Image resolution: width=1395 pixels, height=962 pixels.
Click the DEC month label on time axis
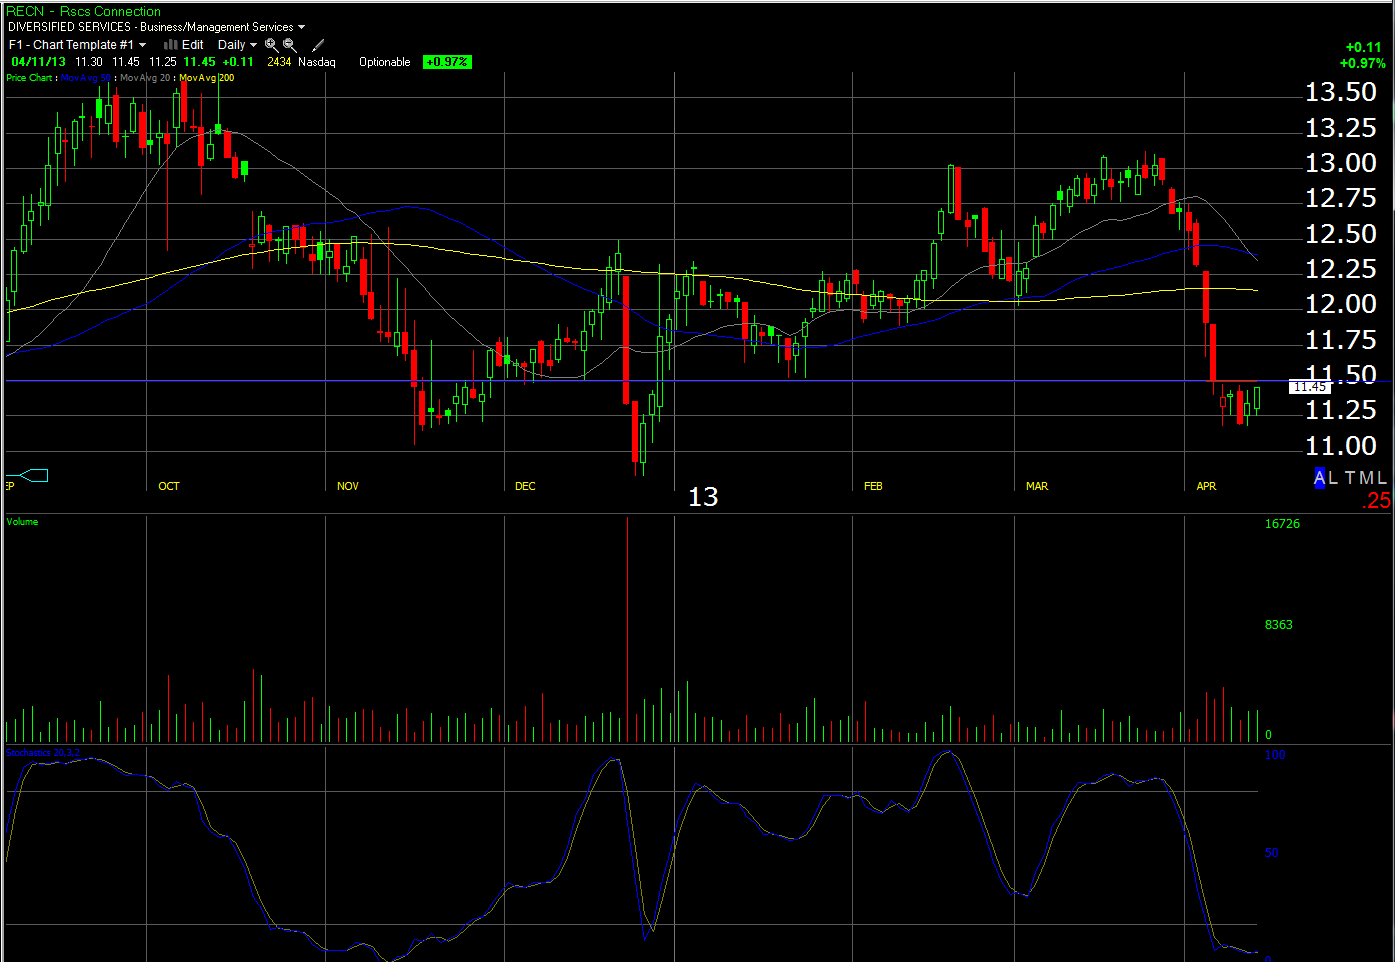pos(525,486)
